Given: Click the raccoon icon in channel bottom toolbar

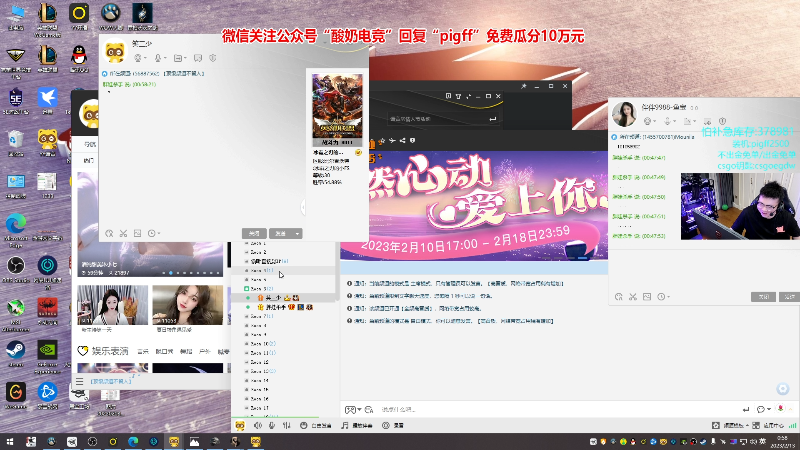Looking at the screenshot, I should tap(240, 425).
